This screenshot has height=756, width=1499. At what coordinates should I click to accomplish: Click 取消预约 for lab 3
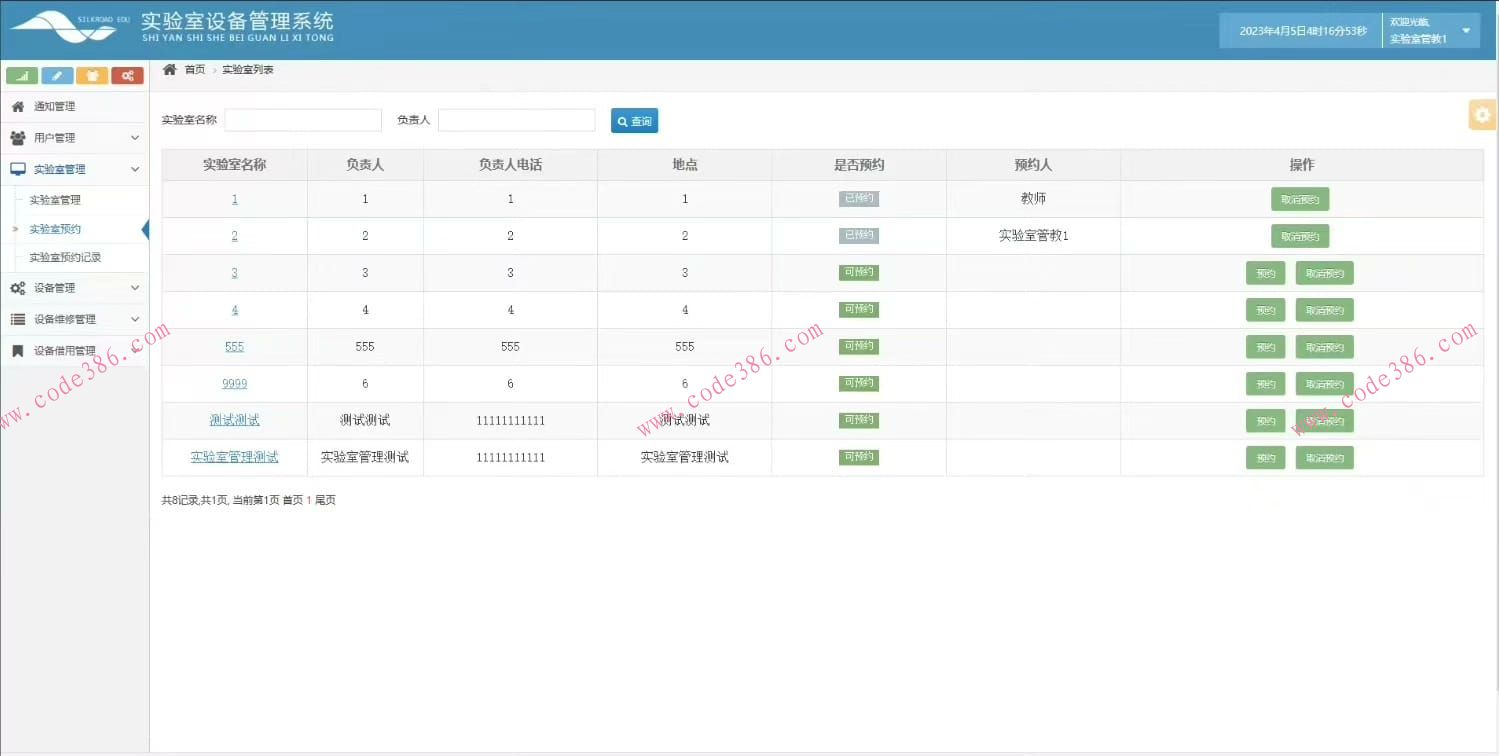coord(1325,273)
